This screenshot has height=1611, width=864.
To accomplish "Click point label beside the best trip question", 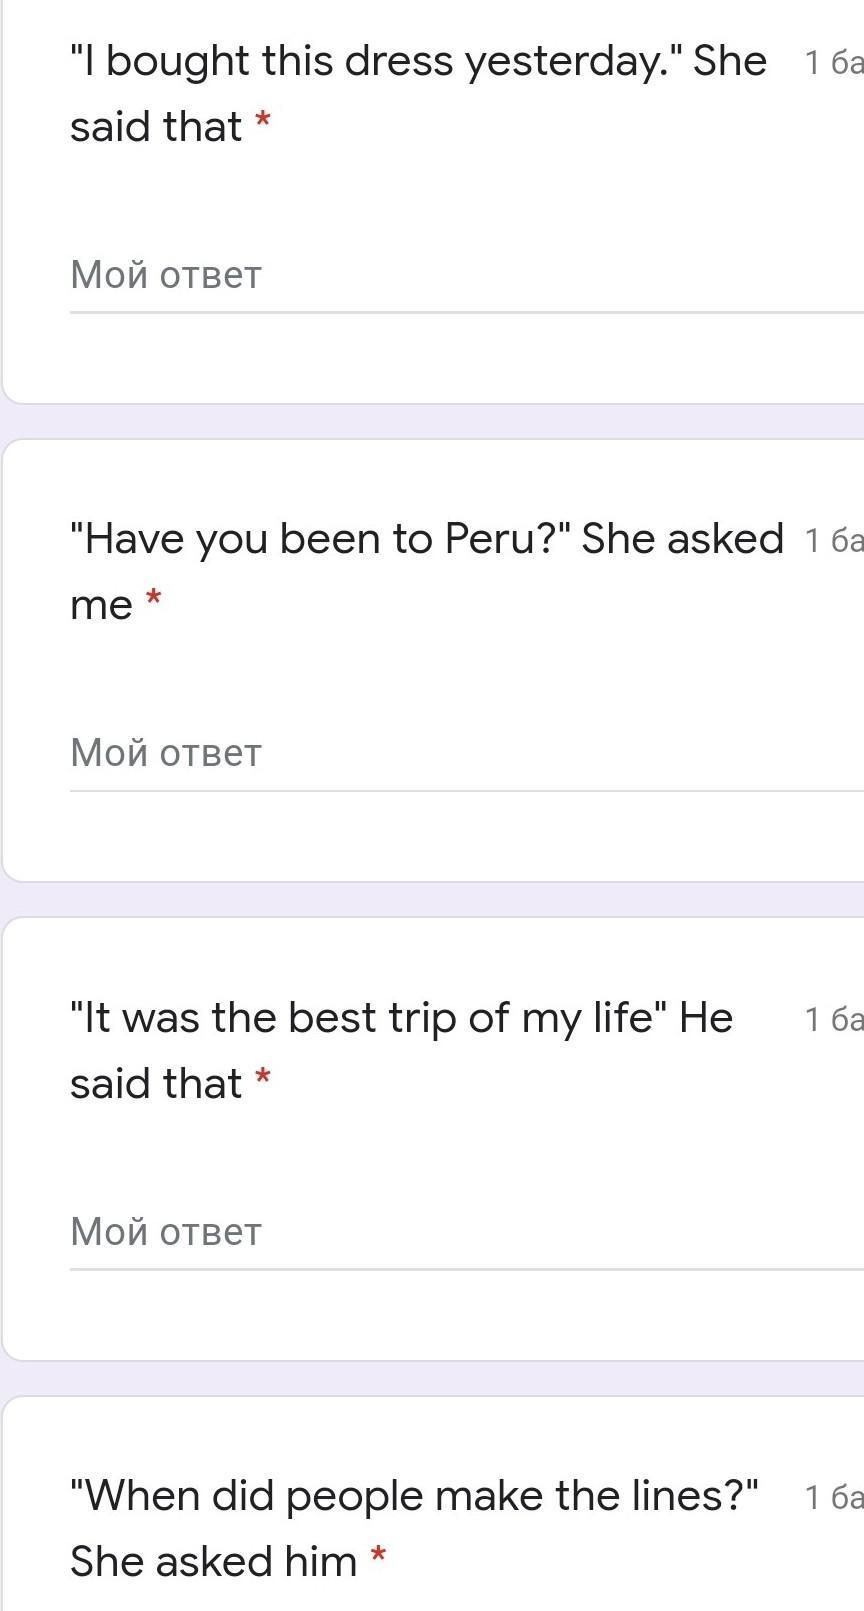I will click(833, 1019).
